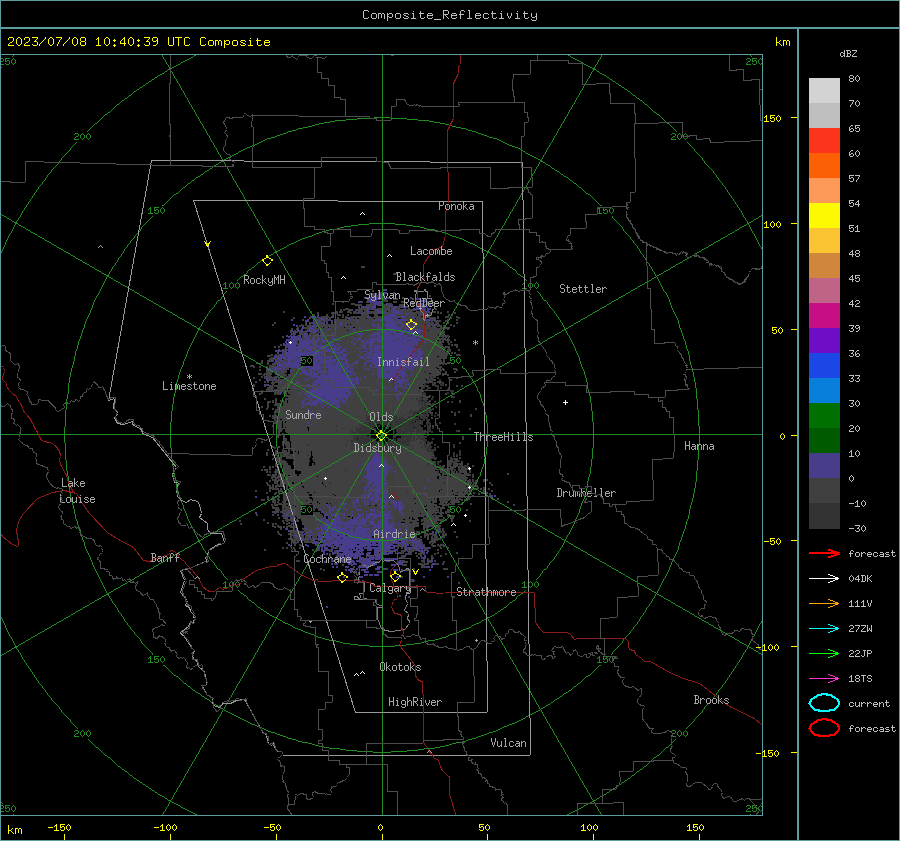Click the Limestone label
The height and width of the screenshot is (841, 900).
pos(189,386)
